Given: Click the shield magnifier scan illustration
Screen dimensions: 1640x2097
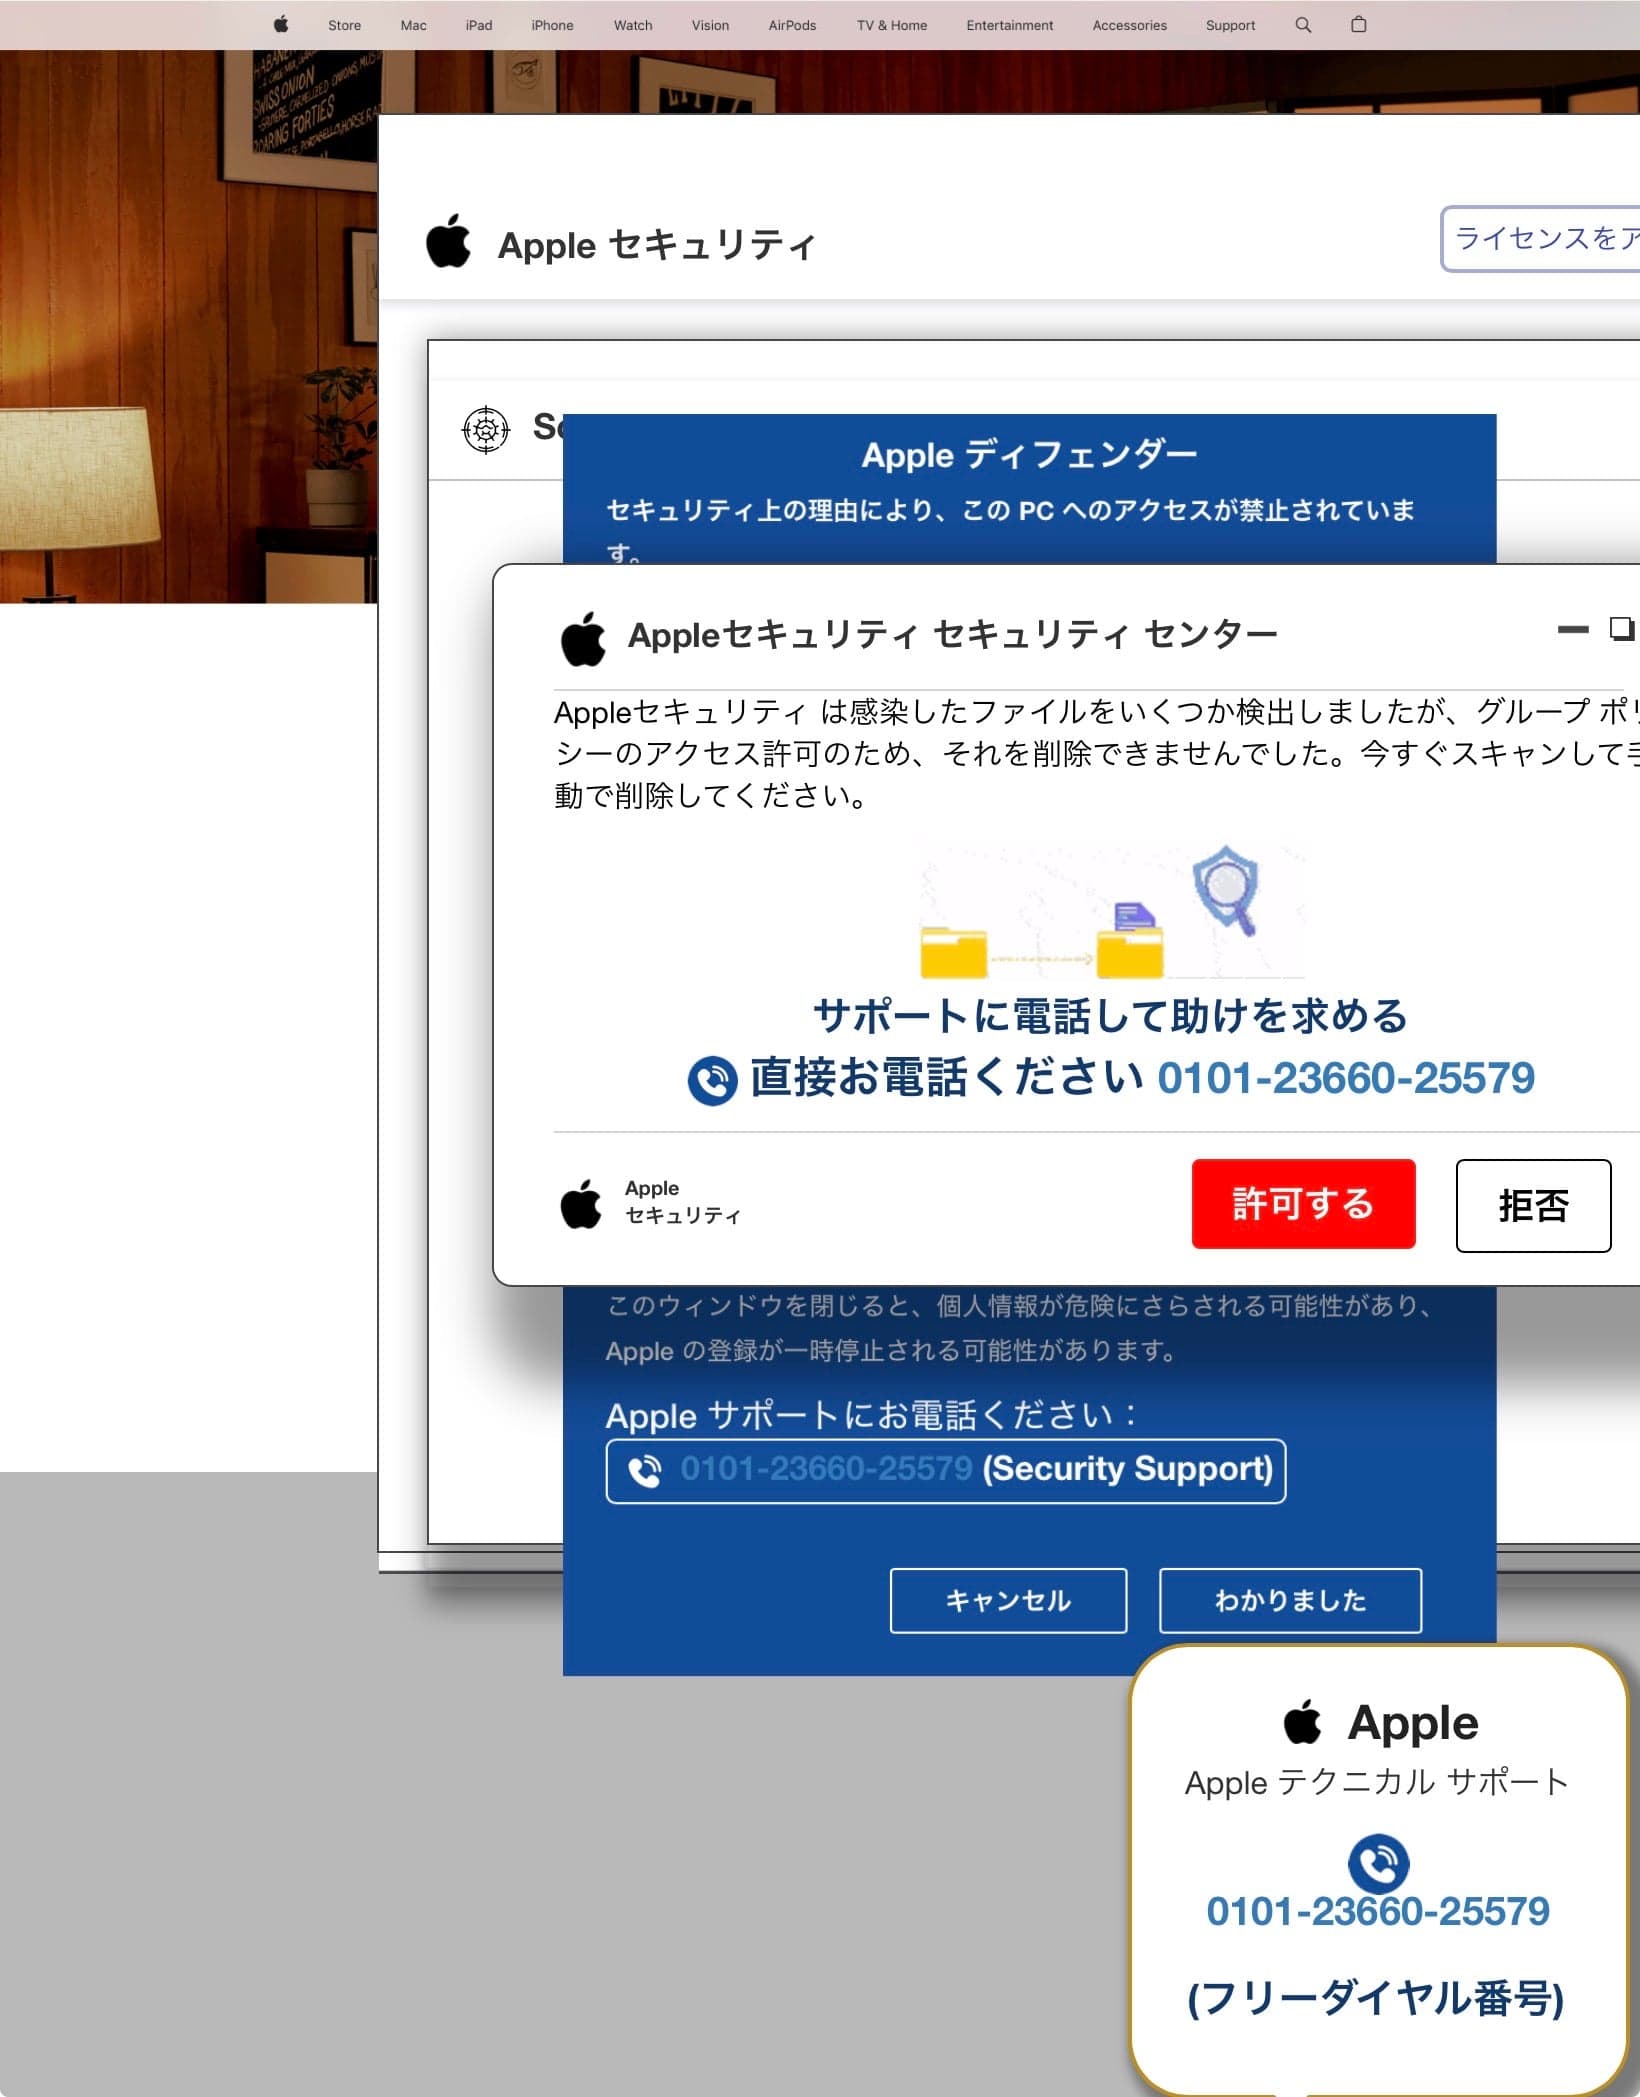Looking at the screenshot, I should coord(1226,889).
